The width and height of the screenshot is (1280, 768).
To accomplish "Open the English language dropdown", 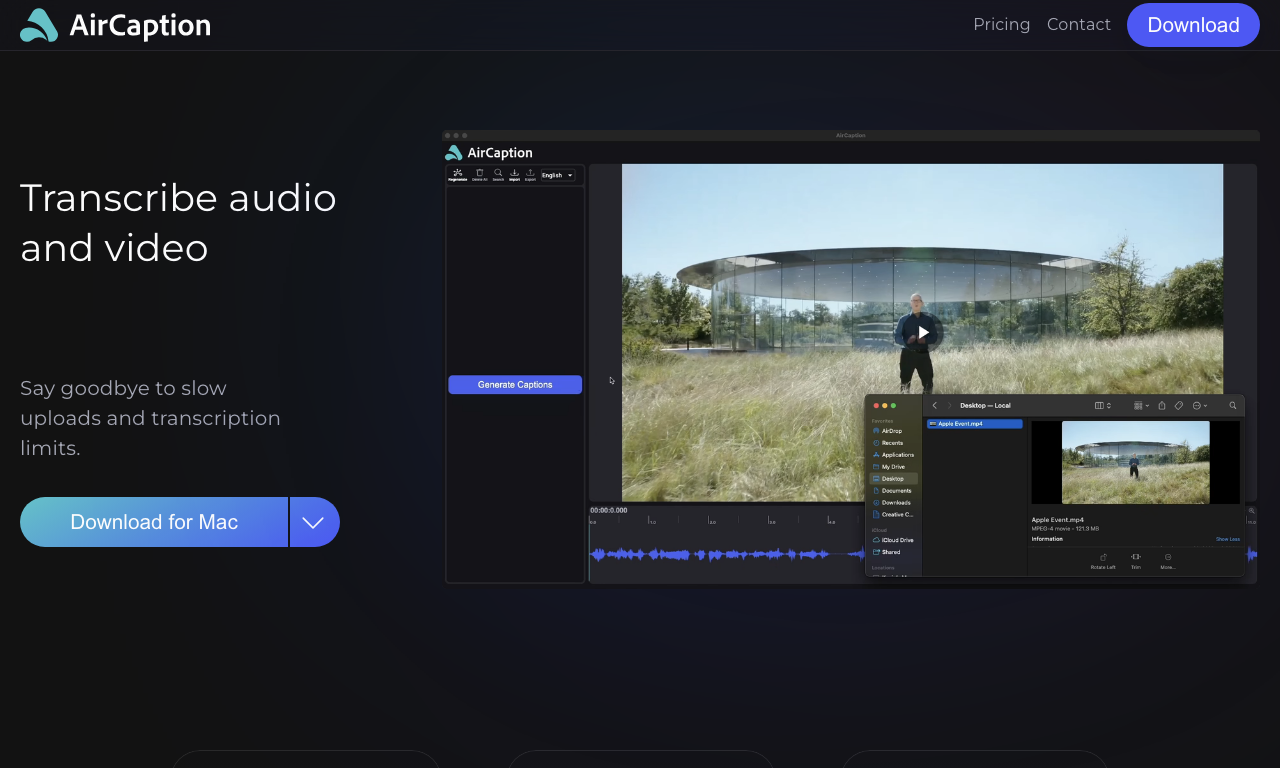I will [x=558, y=175].
